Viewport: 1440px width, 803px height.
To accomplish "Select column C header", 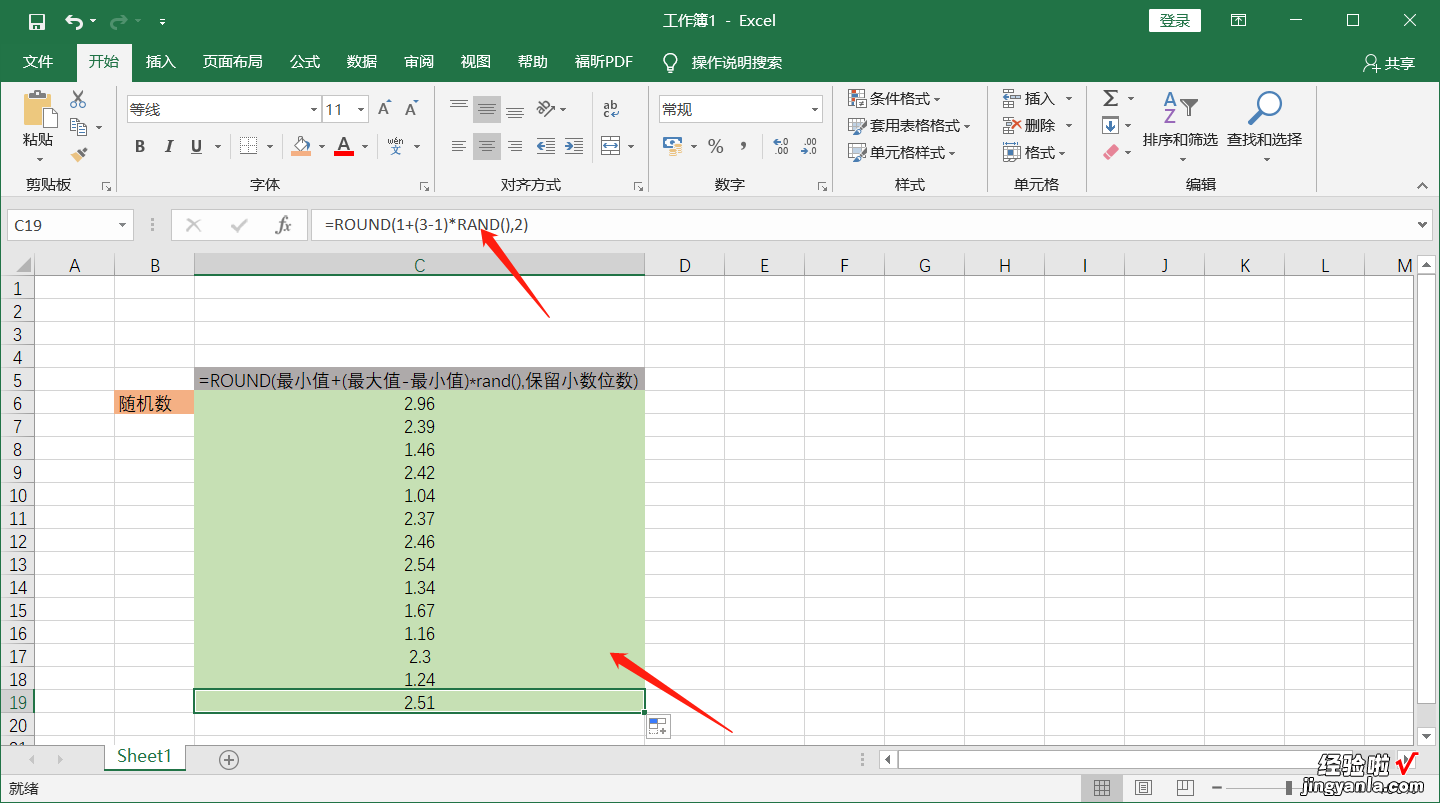I will pos(420,265).
